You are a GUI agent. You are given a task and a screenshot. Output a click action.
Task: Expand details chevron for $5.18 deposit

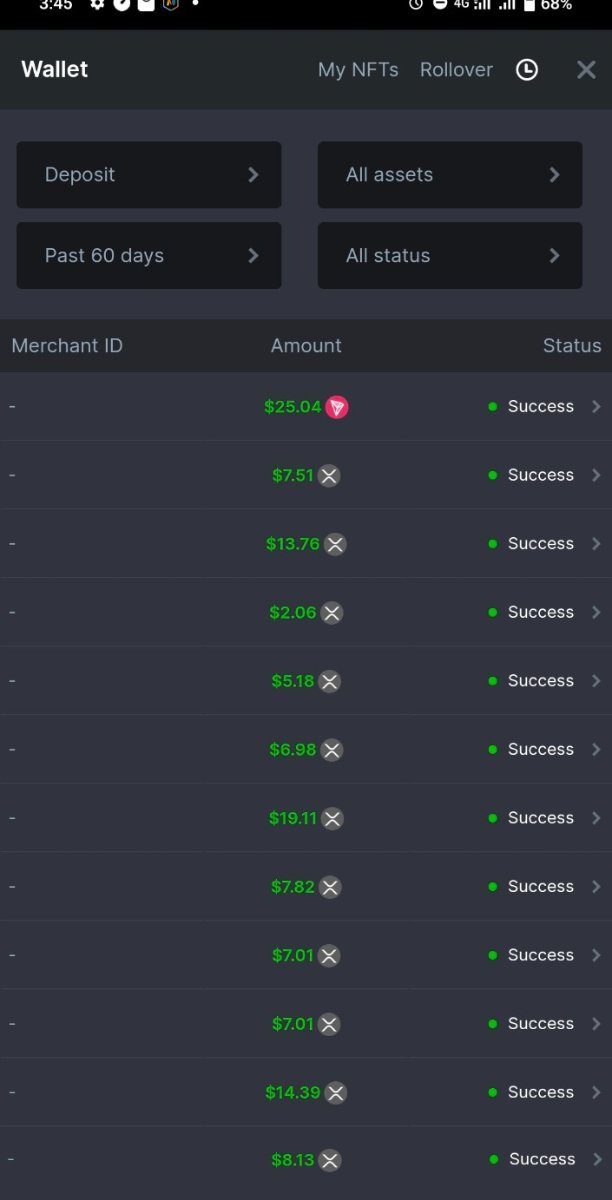[x=597, y=681]
